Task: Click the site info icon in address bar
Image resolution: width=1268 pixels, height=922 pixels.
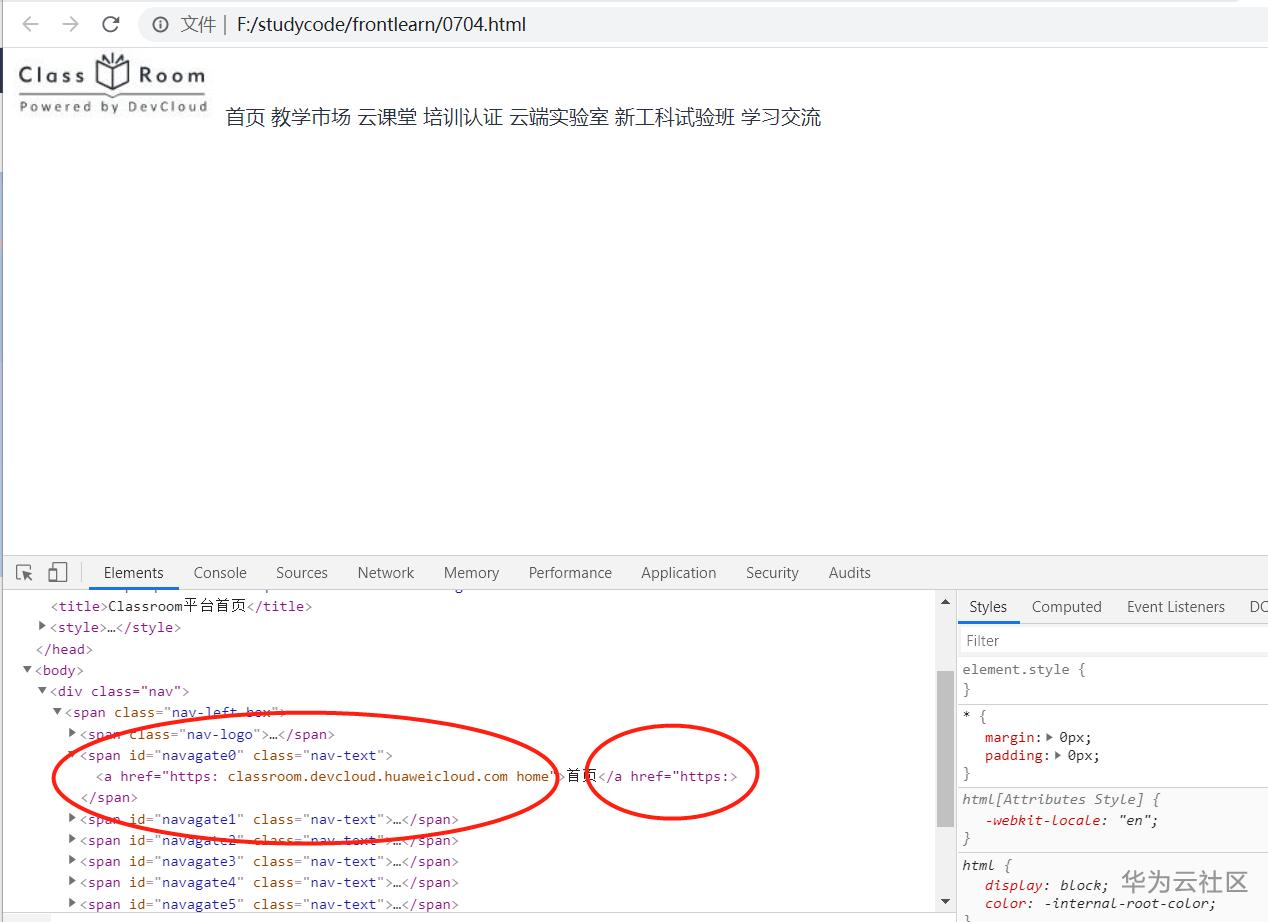Action: click(159, 24)
